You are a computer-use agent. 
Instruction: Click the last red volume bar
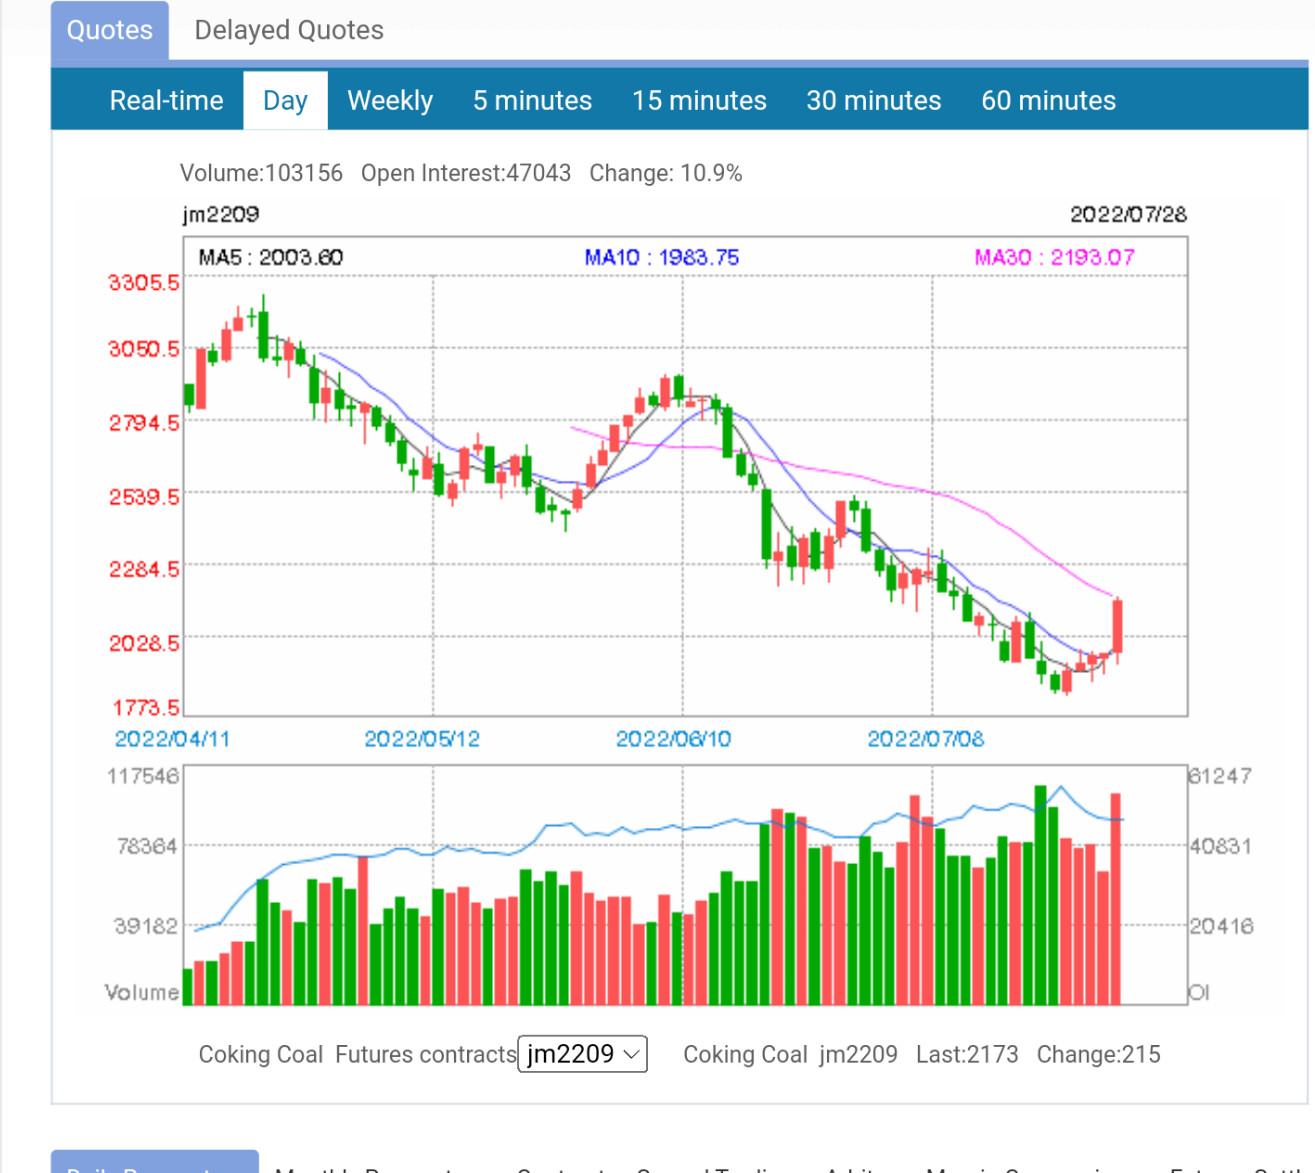click(1115, 899)
